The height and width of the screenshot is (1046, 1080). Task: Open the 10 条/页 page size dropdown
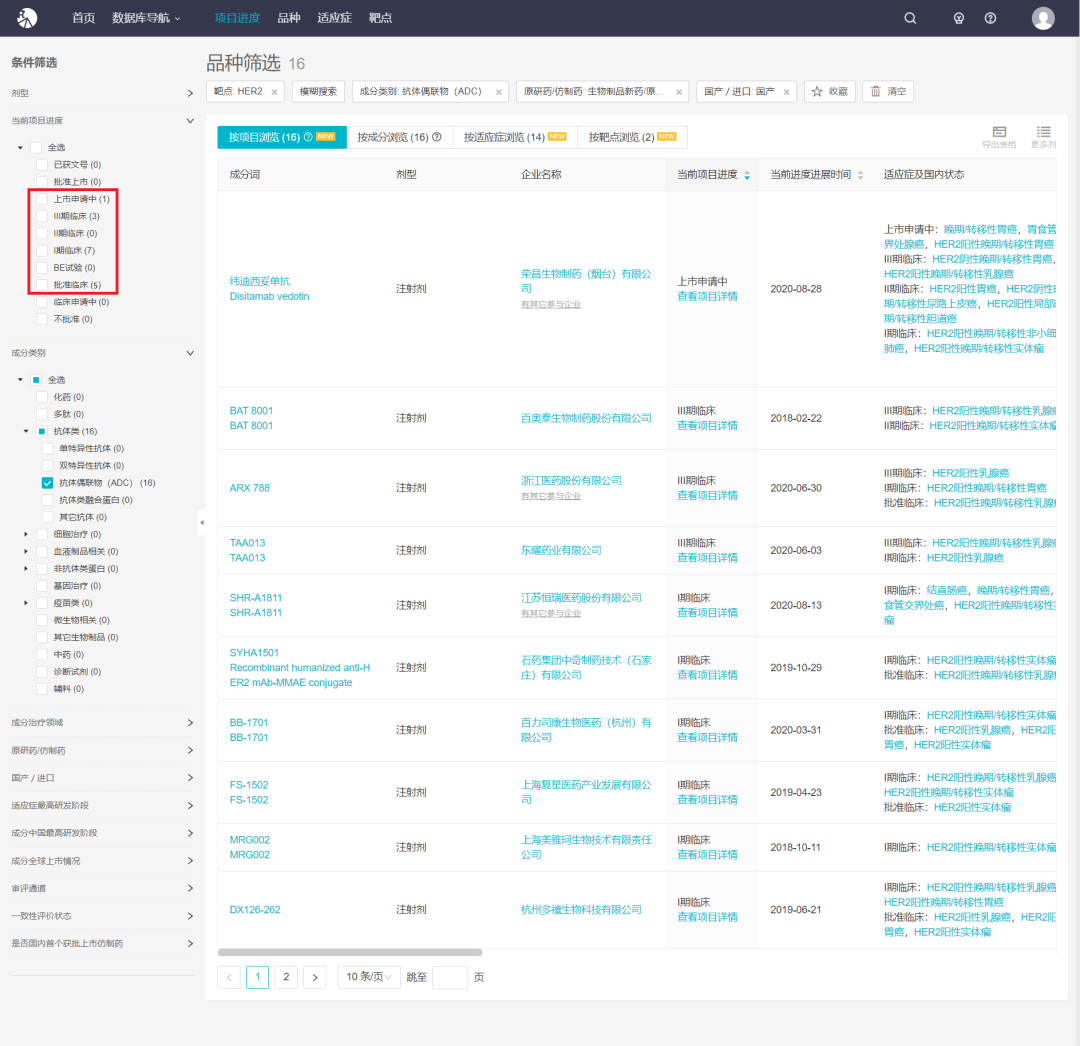pyautogui.click(x=368, y=977)
